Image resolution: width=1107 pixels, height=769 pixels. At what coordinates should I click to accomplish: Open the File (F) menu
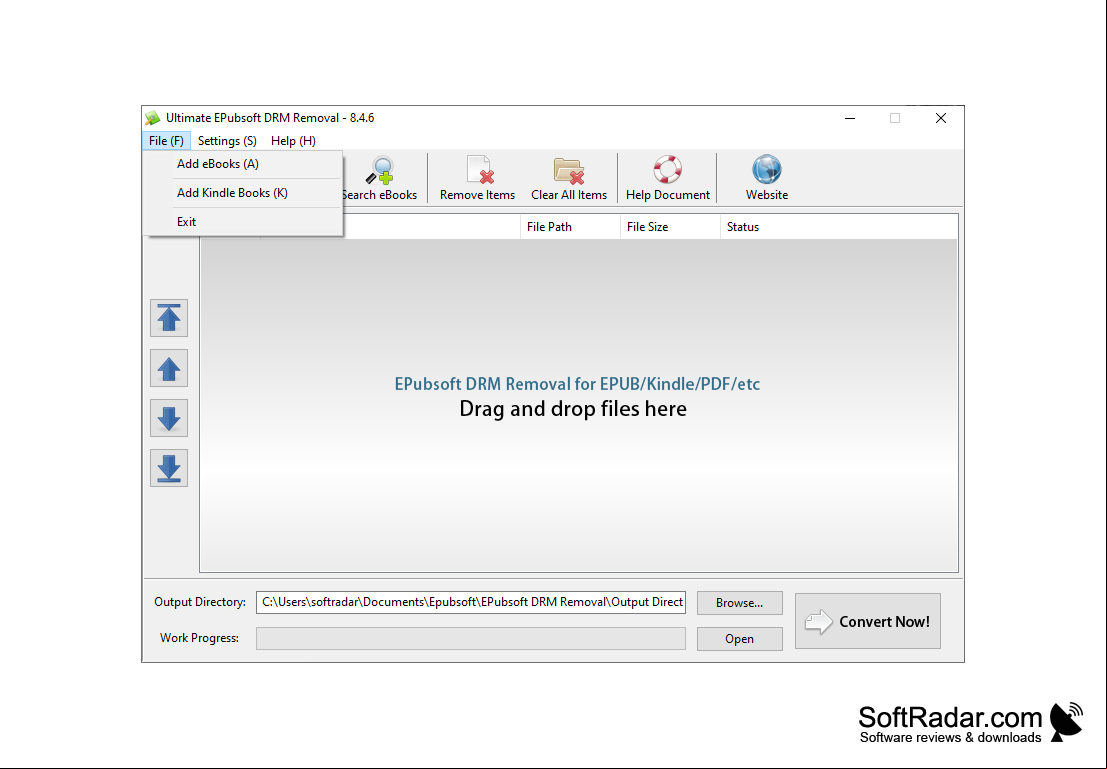[x=167, y=141]
